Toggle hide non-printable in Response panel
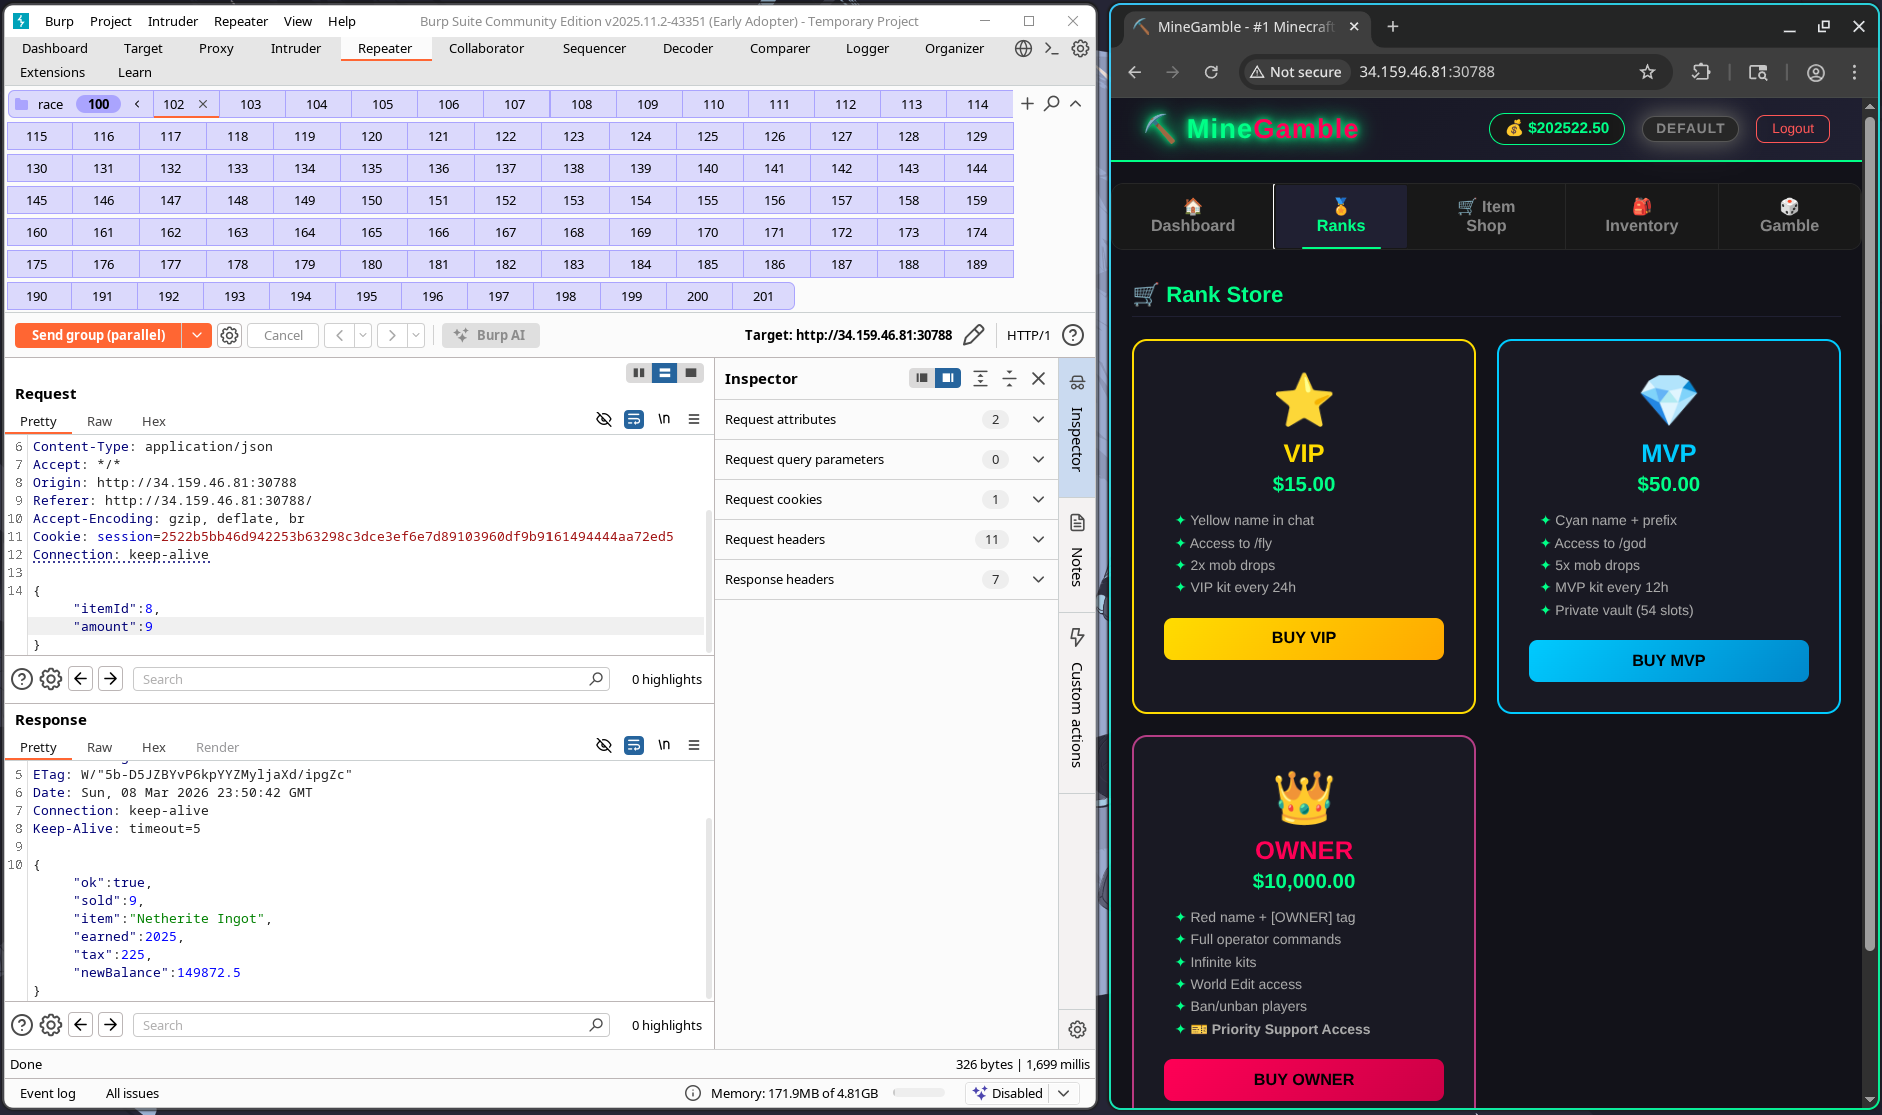This screenshot has width=1882, height=1115. (604, 745)
